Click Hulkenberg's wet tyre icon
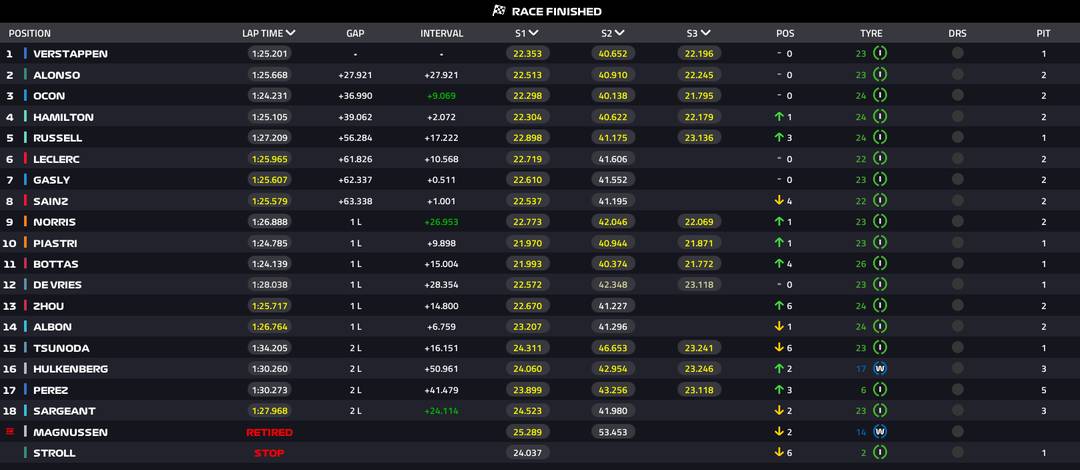Screen dimensions: 1080x470 [880, 369]
